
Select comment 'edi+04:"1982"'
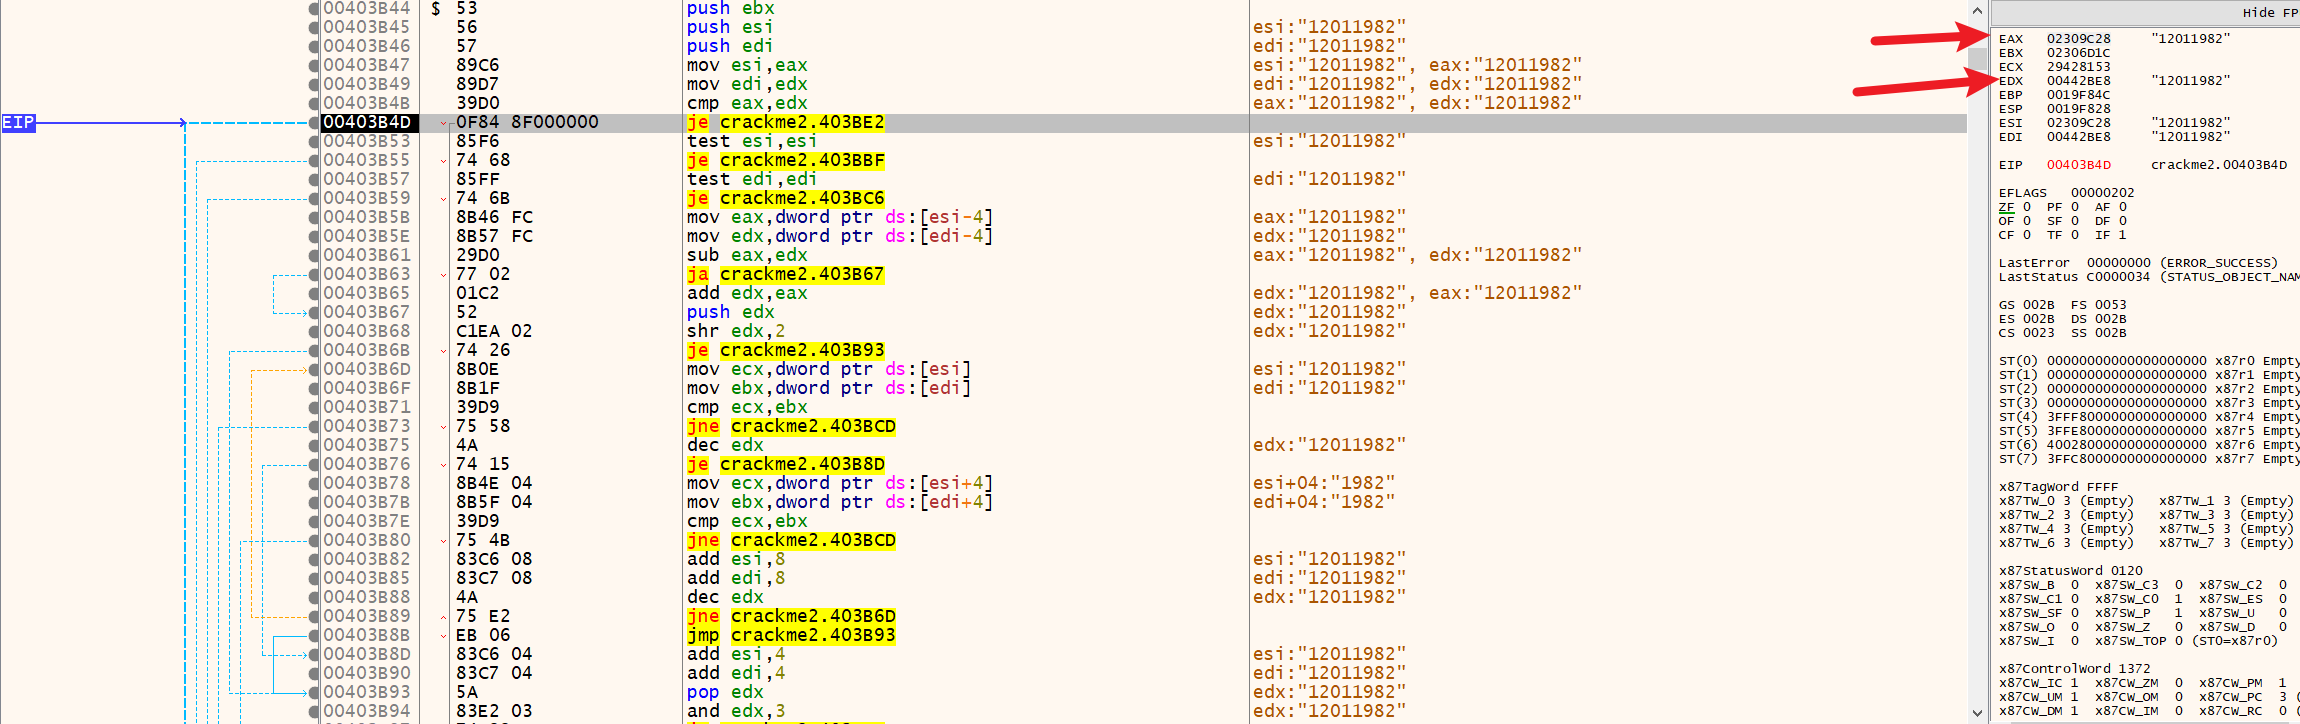point(1323,503)
